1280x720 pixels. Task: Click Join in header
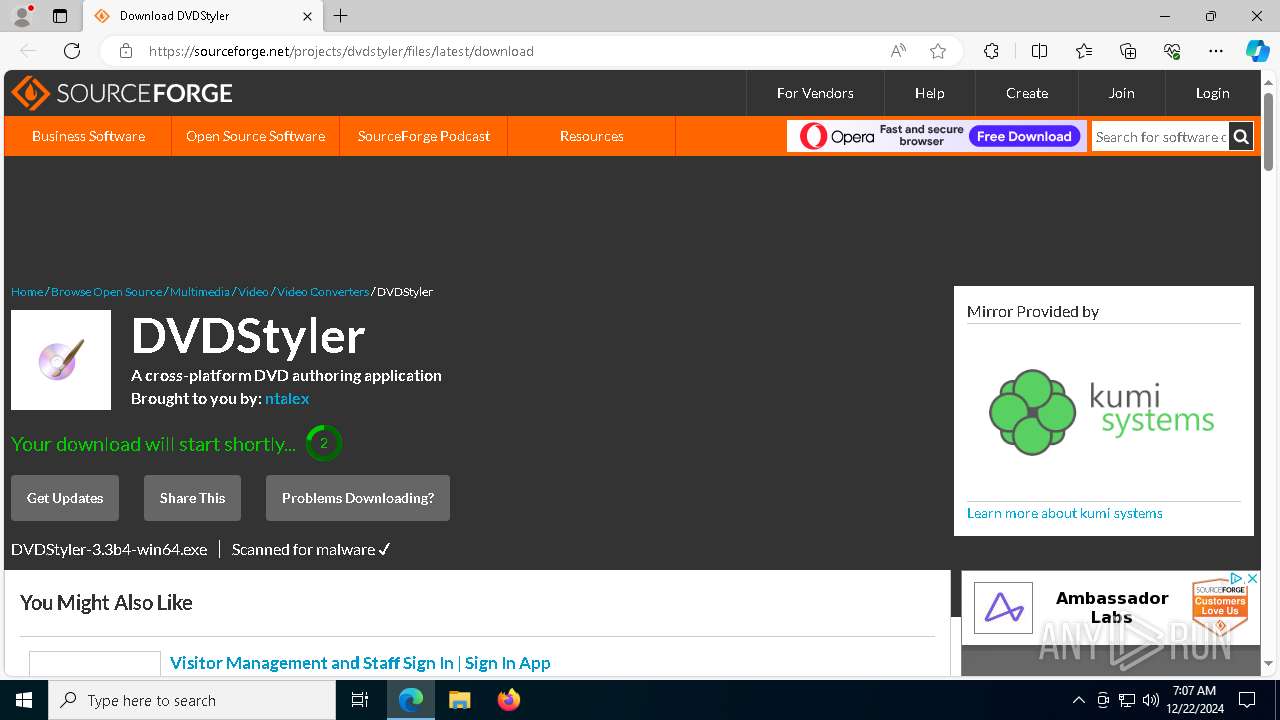point(1121,93)
